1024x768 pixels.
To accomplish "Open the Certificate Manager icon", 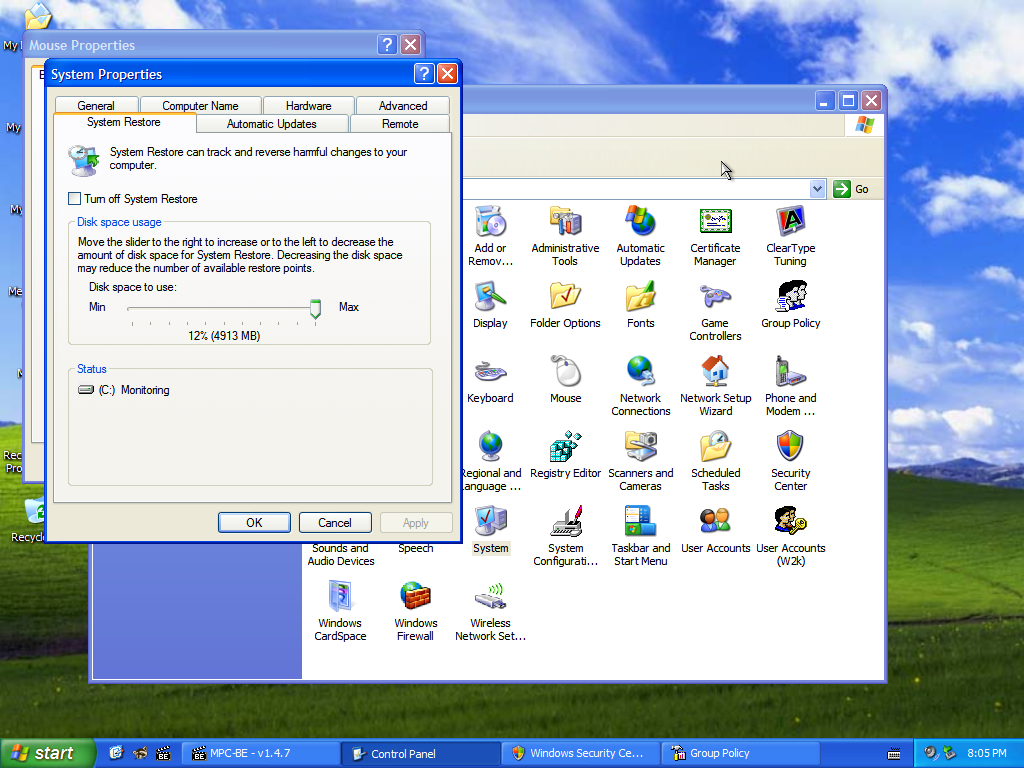I will [x=715, y=223].
